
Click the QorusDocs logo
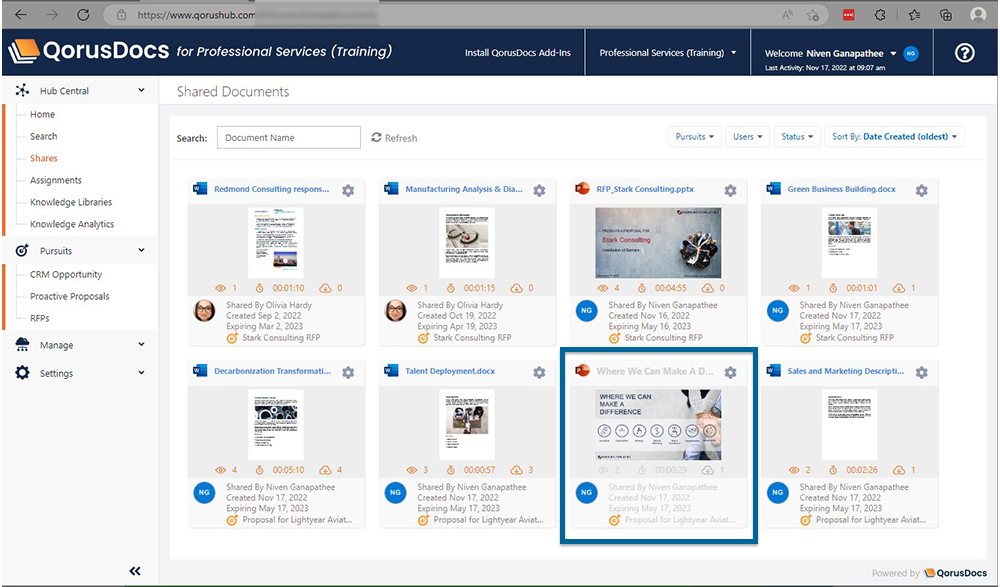(x=89, y=52)
